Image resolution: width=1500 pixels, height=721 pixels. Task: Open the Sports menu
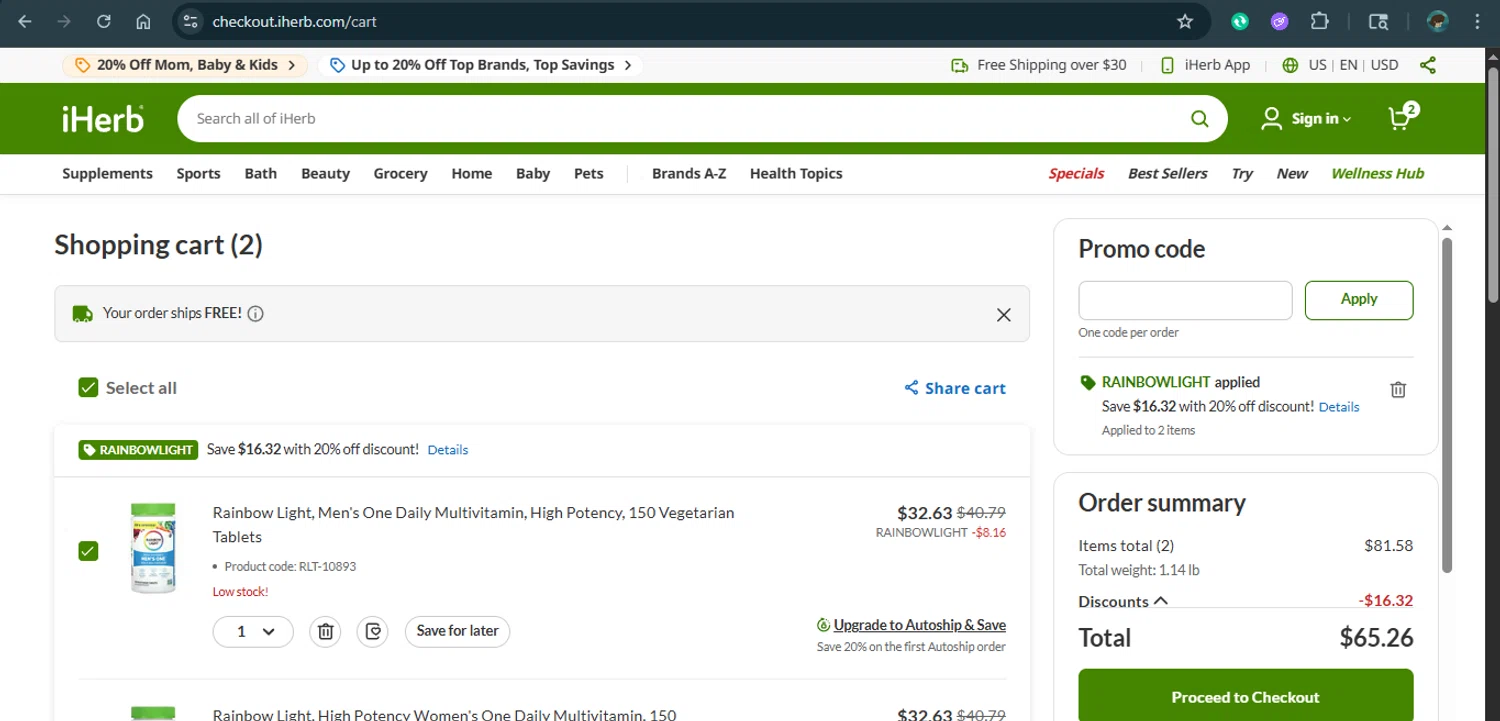click(198, 174)
